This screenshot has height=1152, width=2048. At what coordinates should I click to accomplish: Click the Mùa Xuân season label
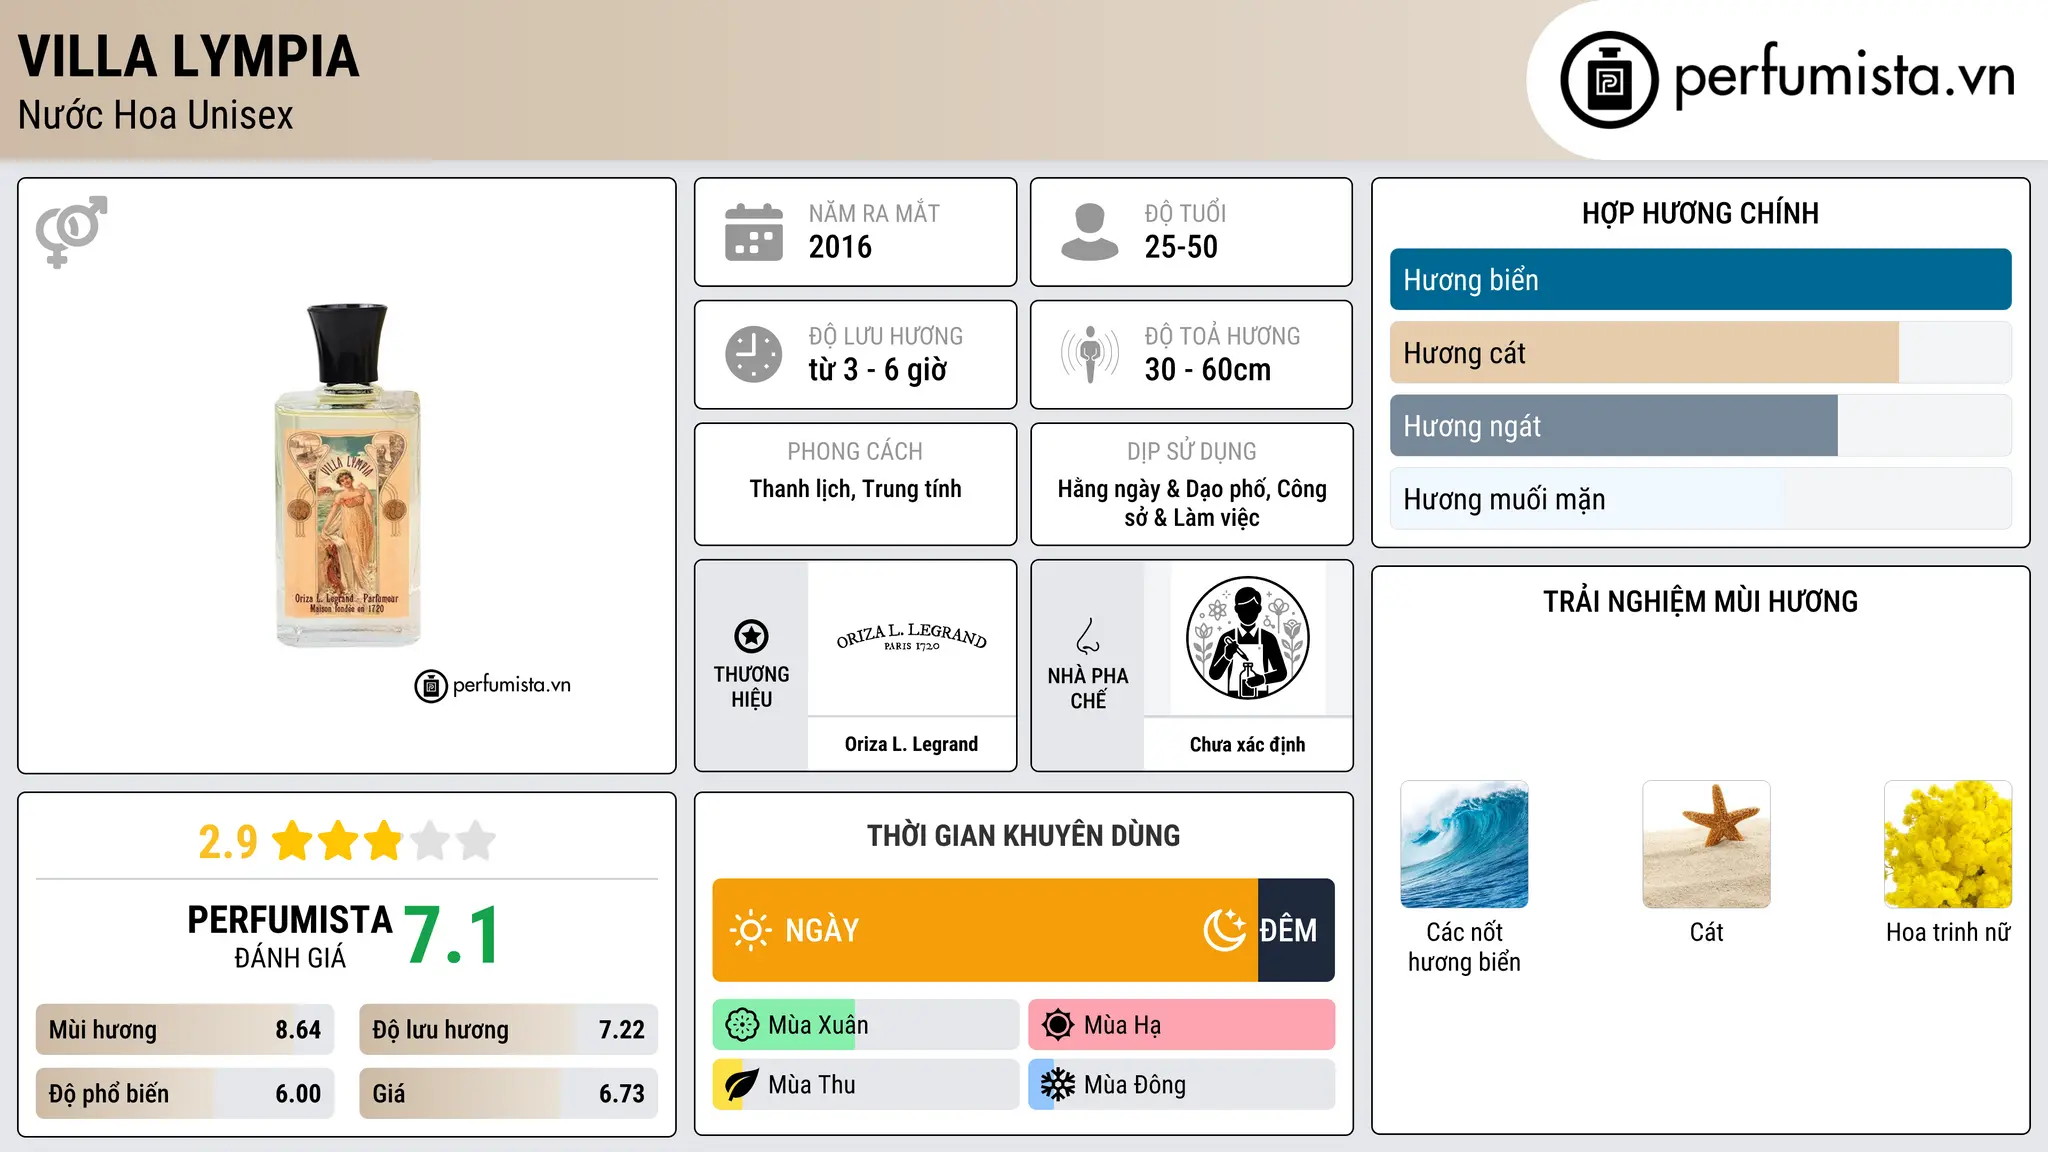click(x=818, y=1025)
